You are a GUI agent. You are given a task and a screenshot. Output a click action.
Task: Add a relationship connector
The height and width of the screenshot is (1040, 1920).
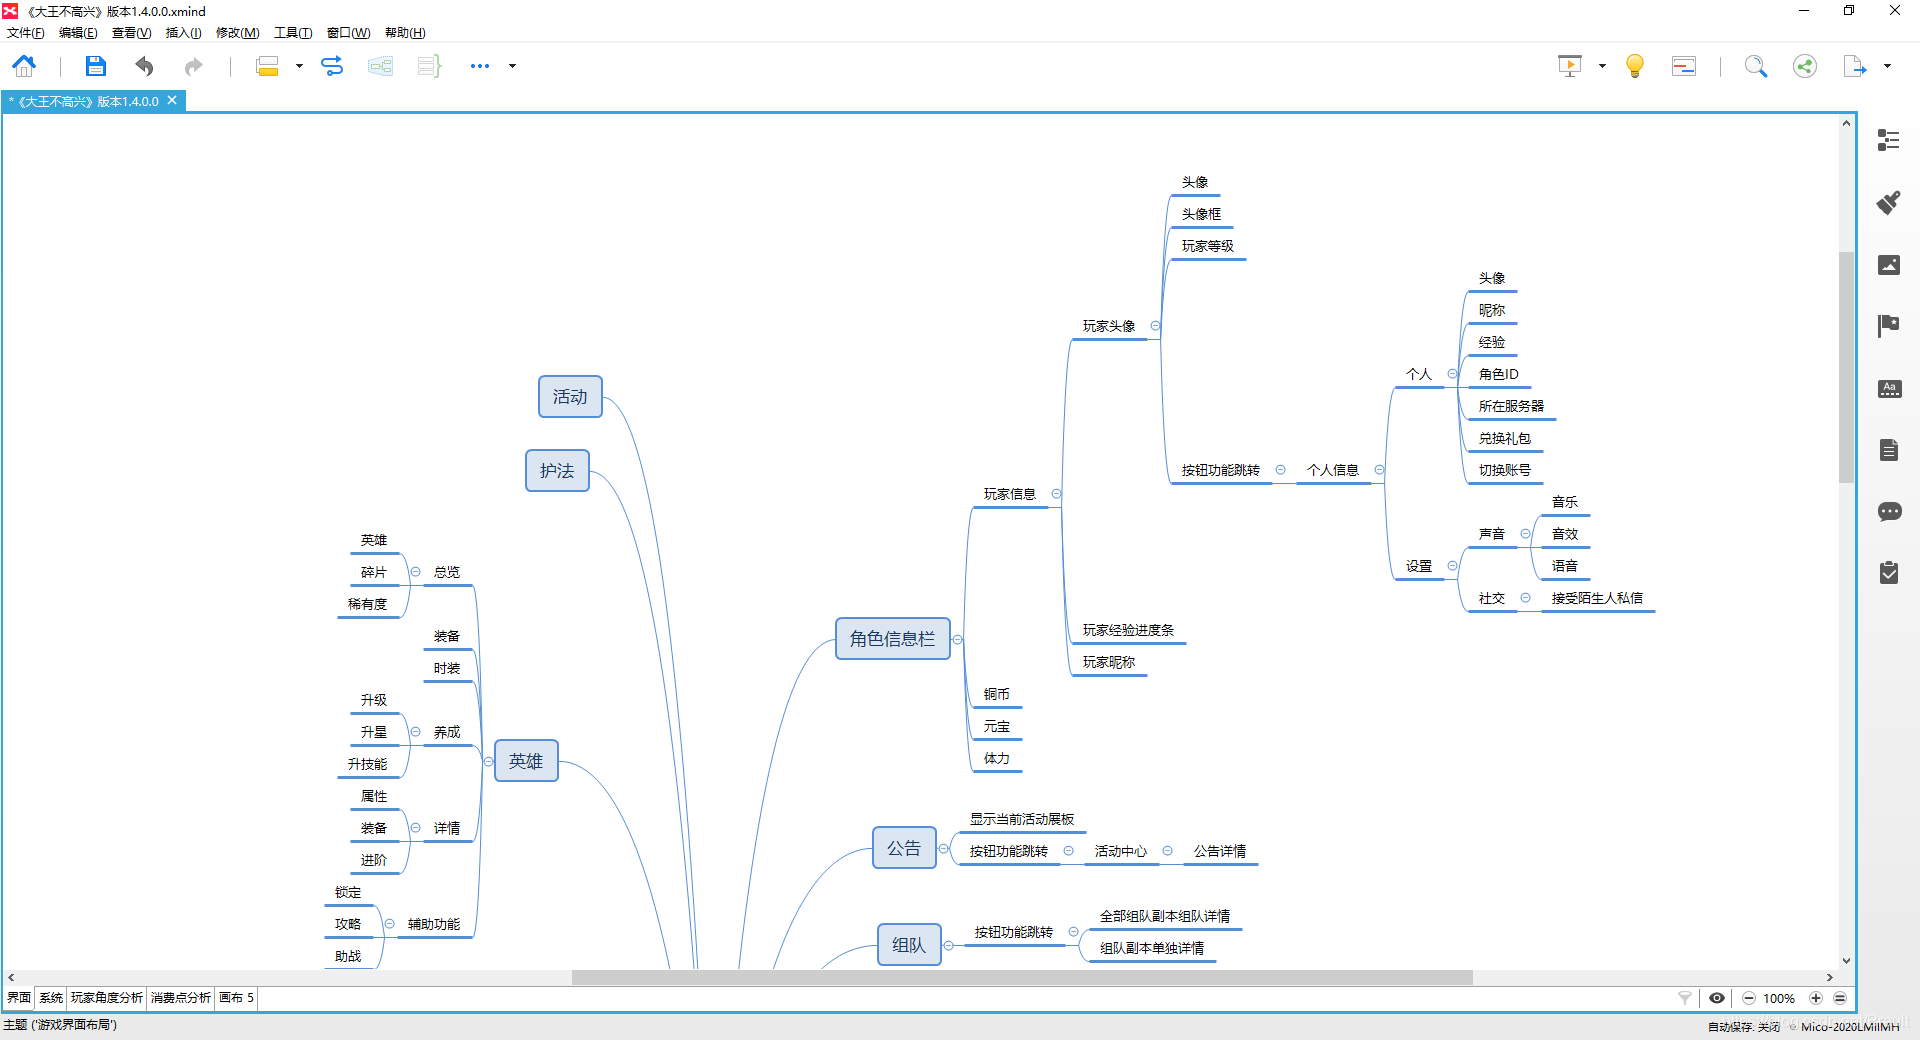[332, 66]
